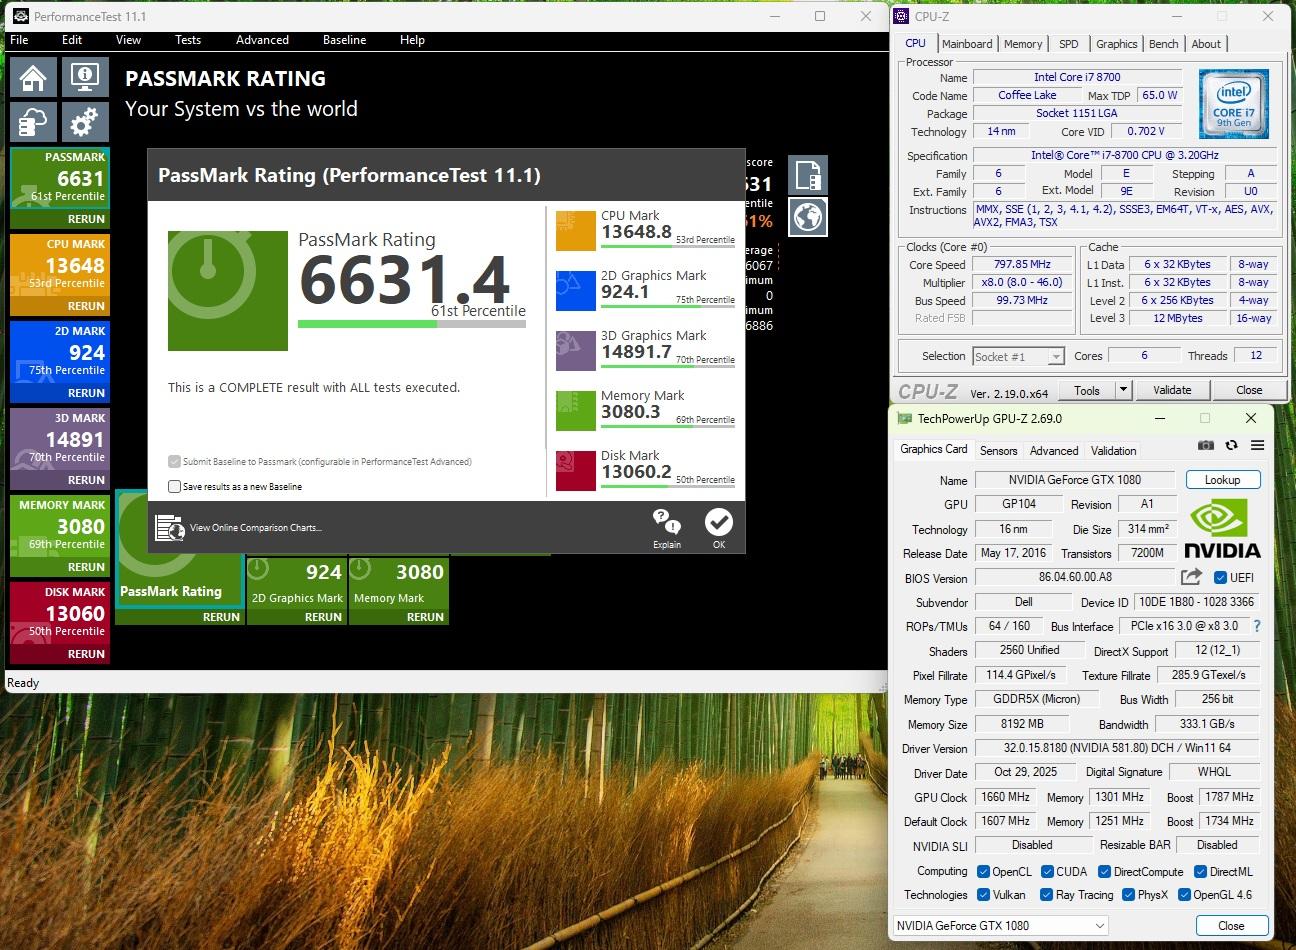Switch to the Bench tab in CPU-Z

[x=1163, y=44]
